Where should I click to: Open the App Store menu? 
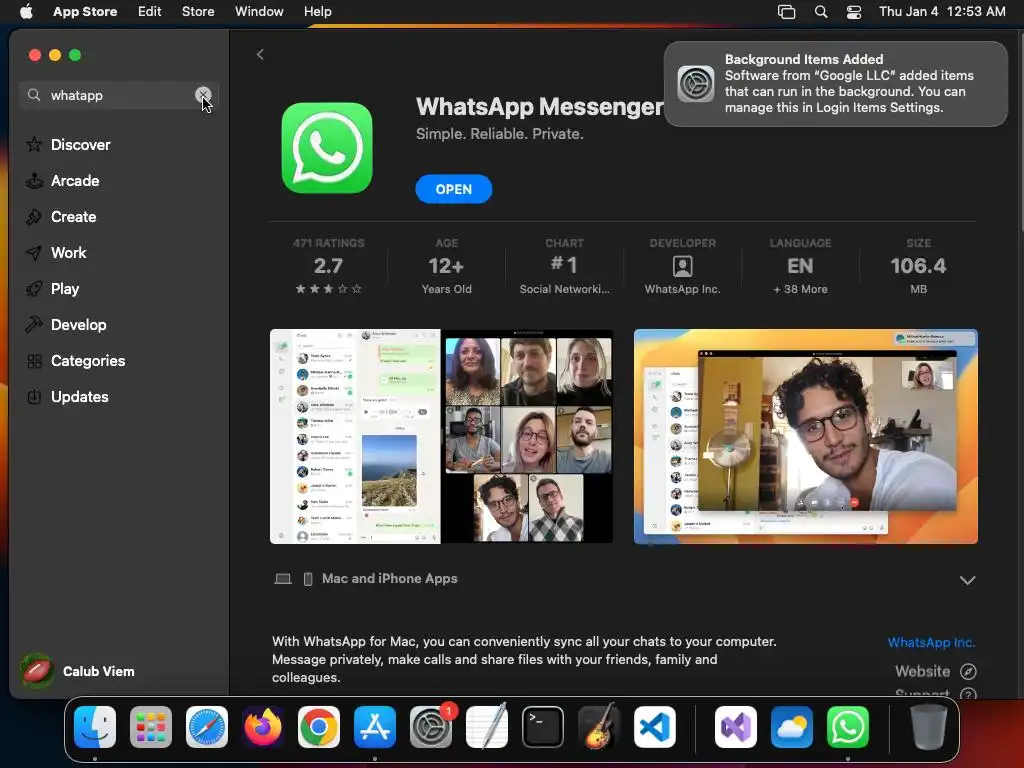[85, 12]
